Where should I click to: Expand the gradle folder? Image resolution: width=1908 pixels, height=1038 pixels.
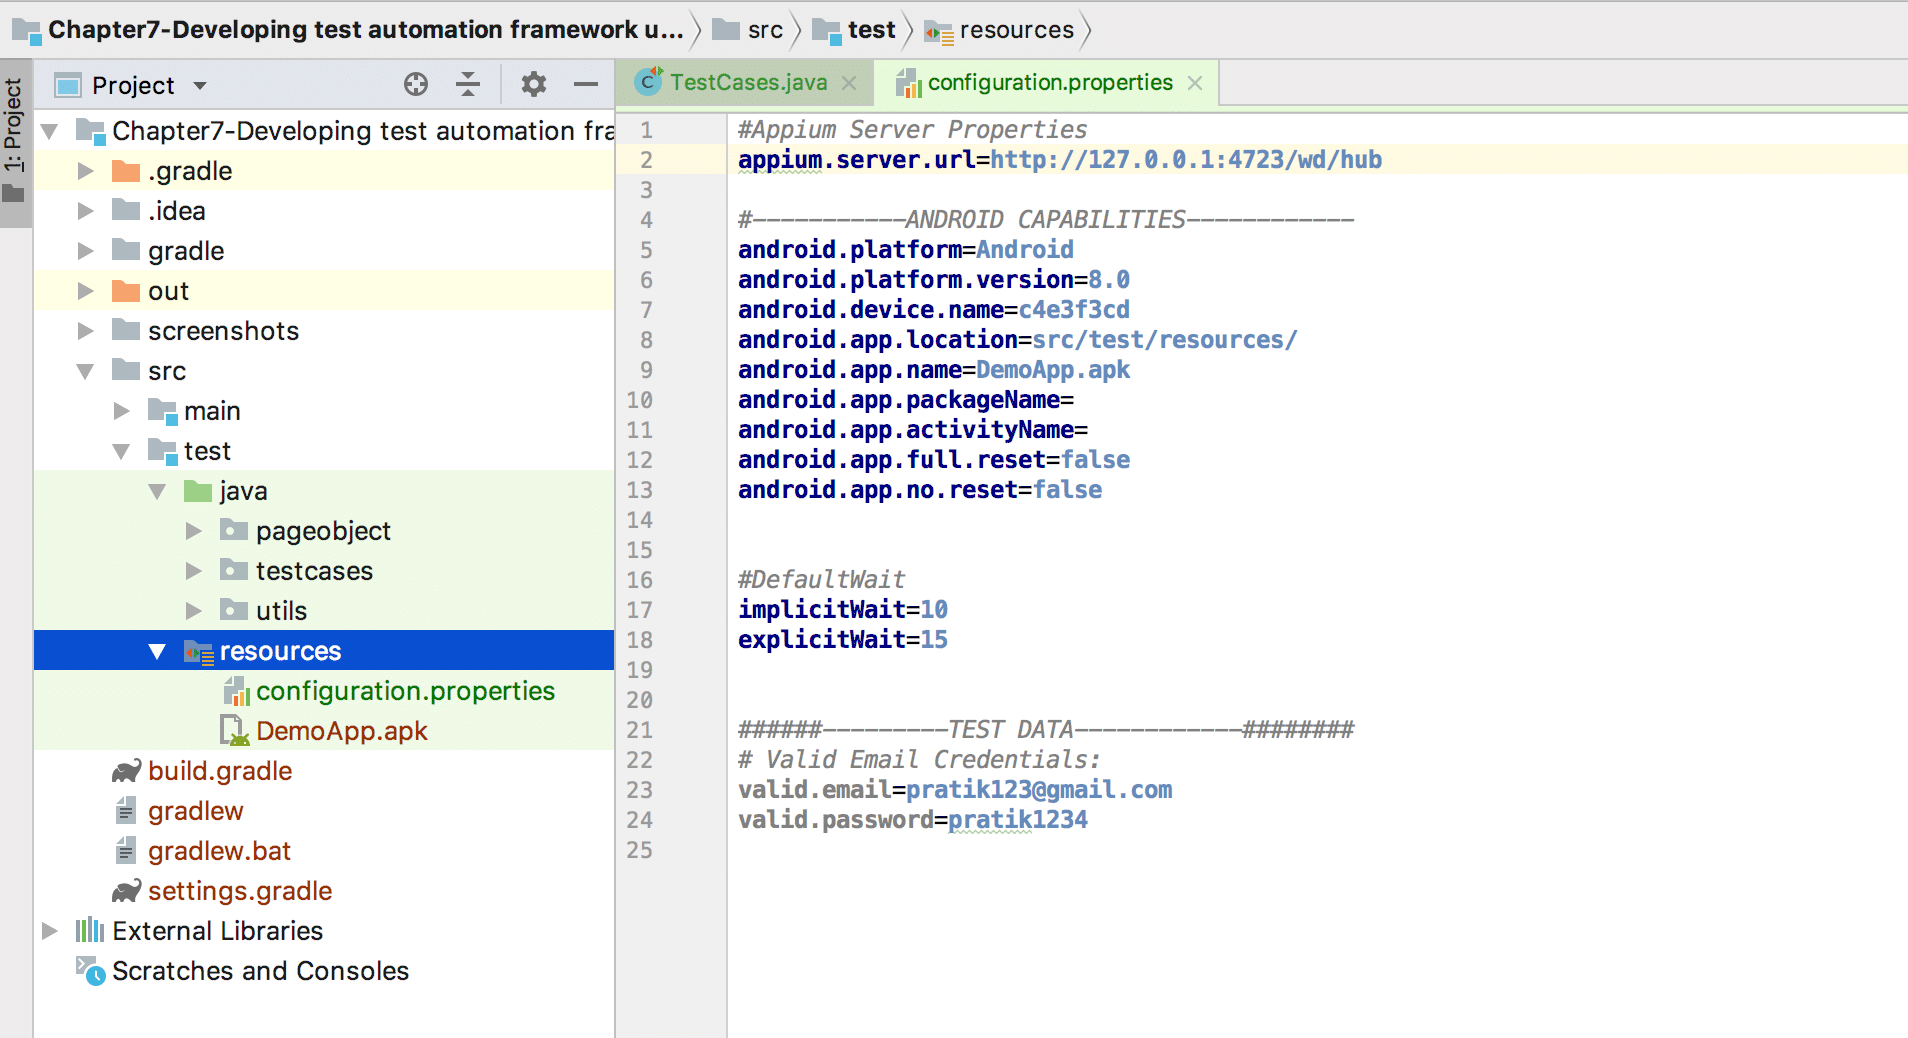86,251
